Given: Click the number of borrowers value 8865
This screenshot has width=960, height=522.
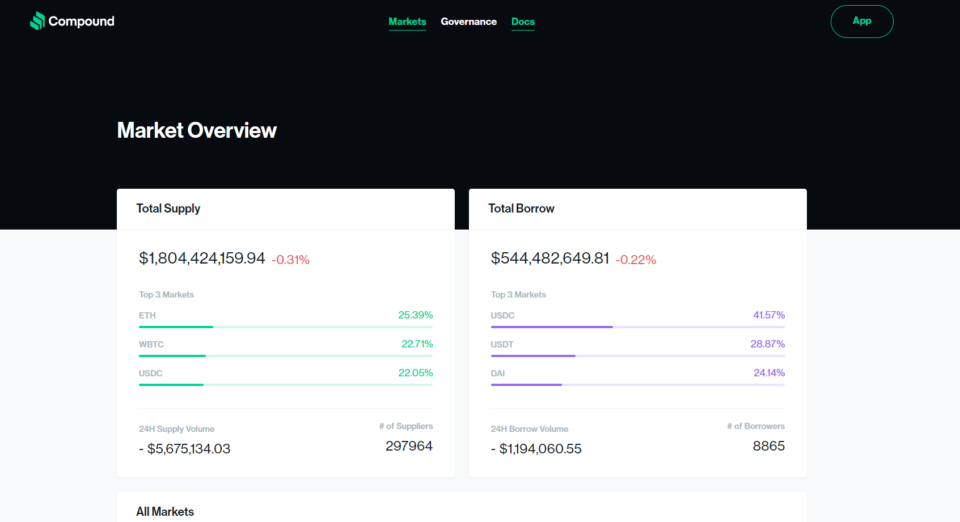Looking at the screenshot, I should (768, 446).
